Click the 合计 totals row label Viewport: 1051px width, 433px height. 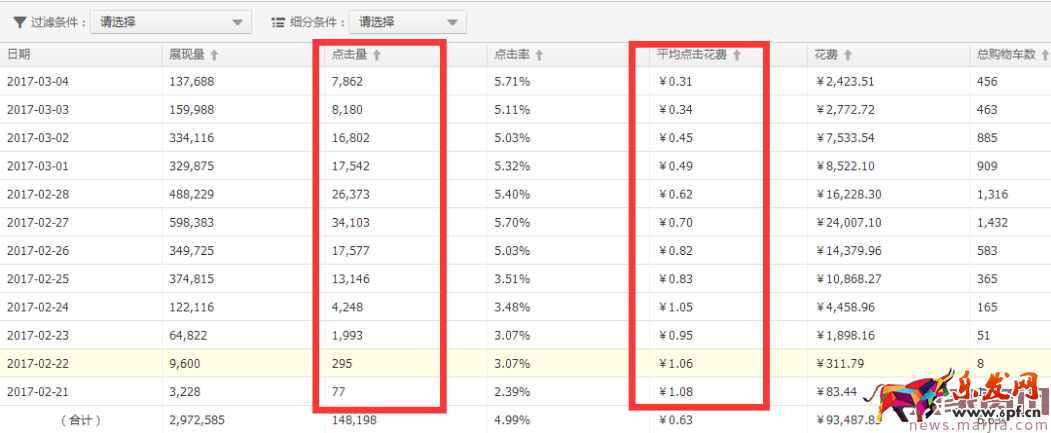coord(80,420)
